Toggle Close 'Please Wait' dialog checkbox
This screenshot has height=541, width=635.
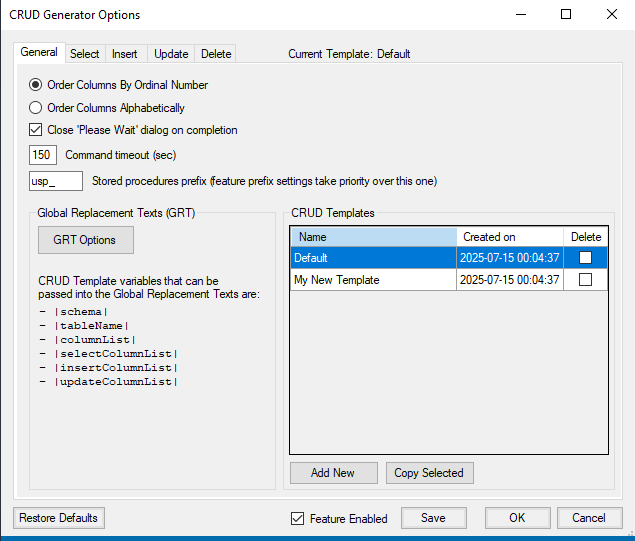coord(36,130)
